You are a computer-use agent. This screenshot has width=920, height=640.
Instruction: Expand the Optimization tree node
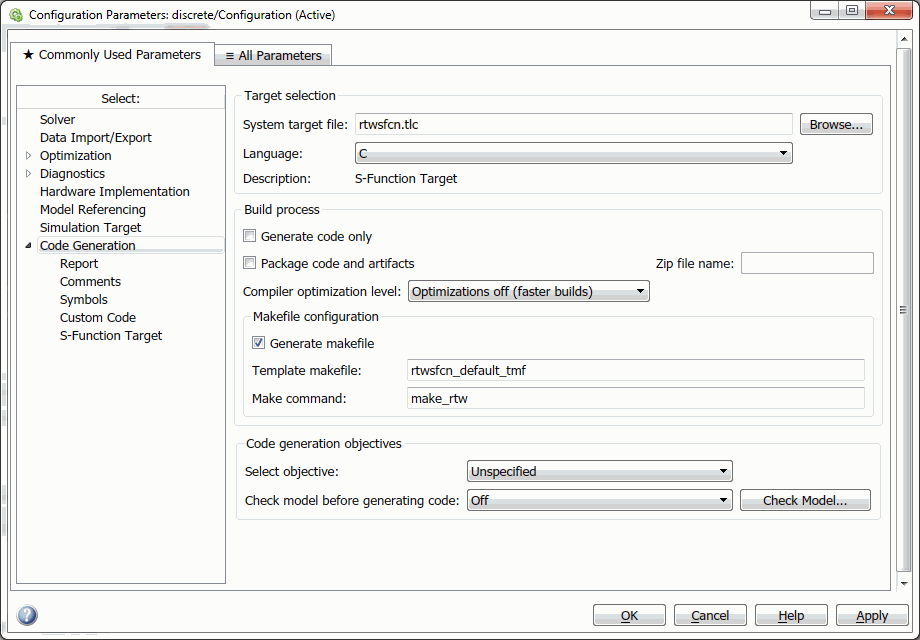28,155
